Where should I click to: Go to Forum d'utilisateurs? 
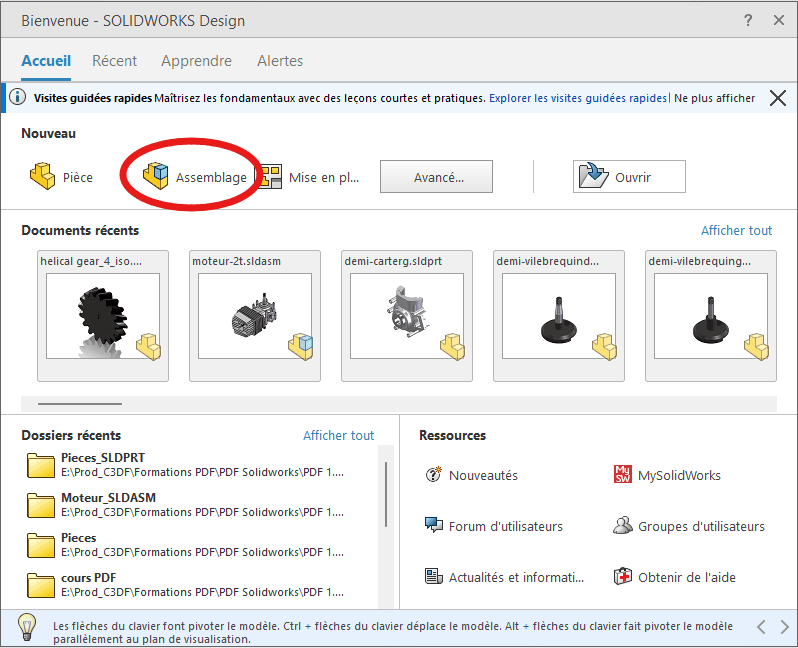tap(494, 526)
